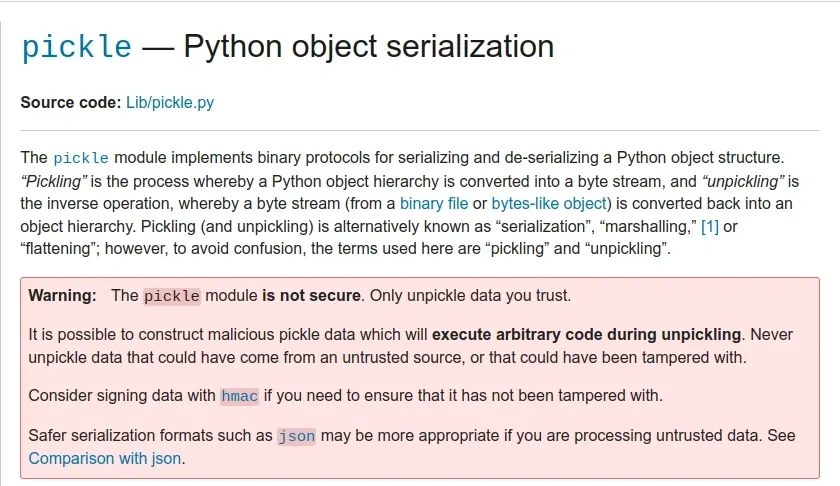Click the "Python object serialization" heading text
This screenshot has width=840, height=486.
(x=368, y=46)
